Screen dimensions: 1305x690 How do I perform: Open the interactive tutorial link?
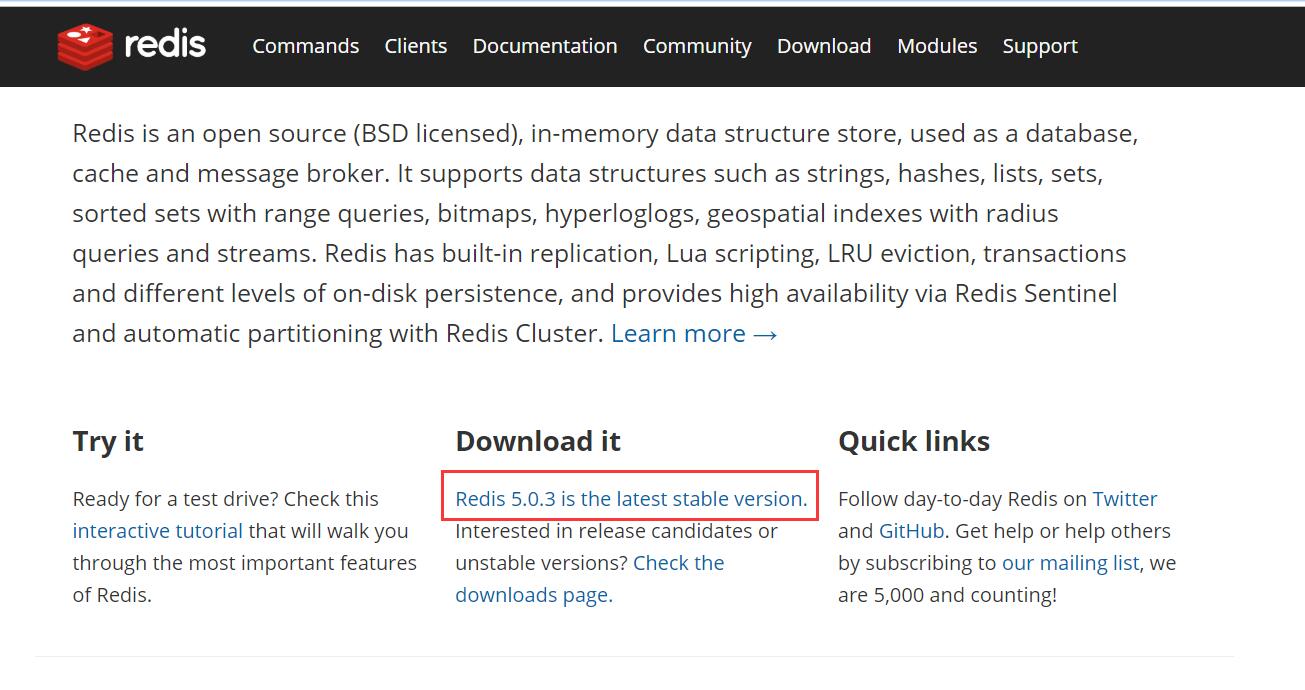(x=157, y=531)
